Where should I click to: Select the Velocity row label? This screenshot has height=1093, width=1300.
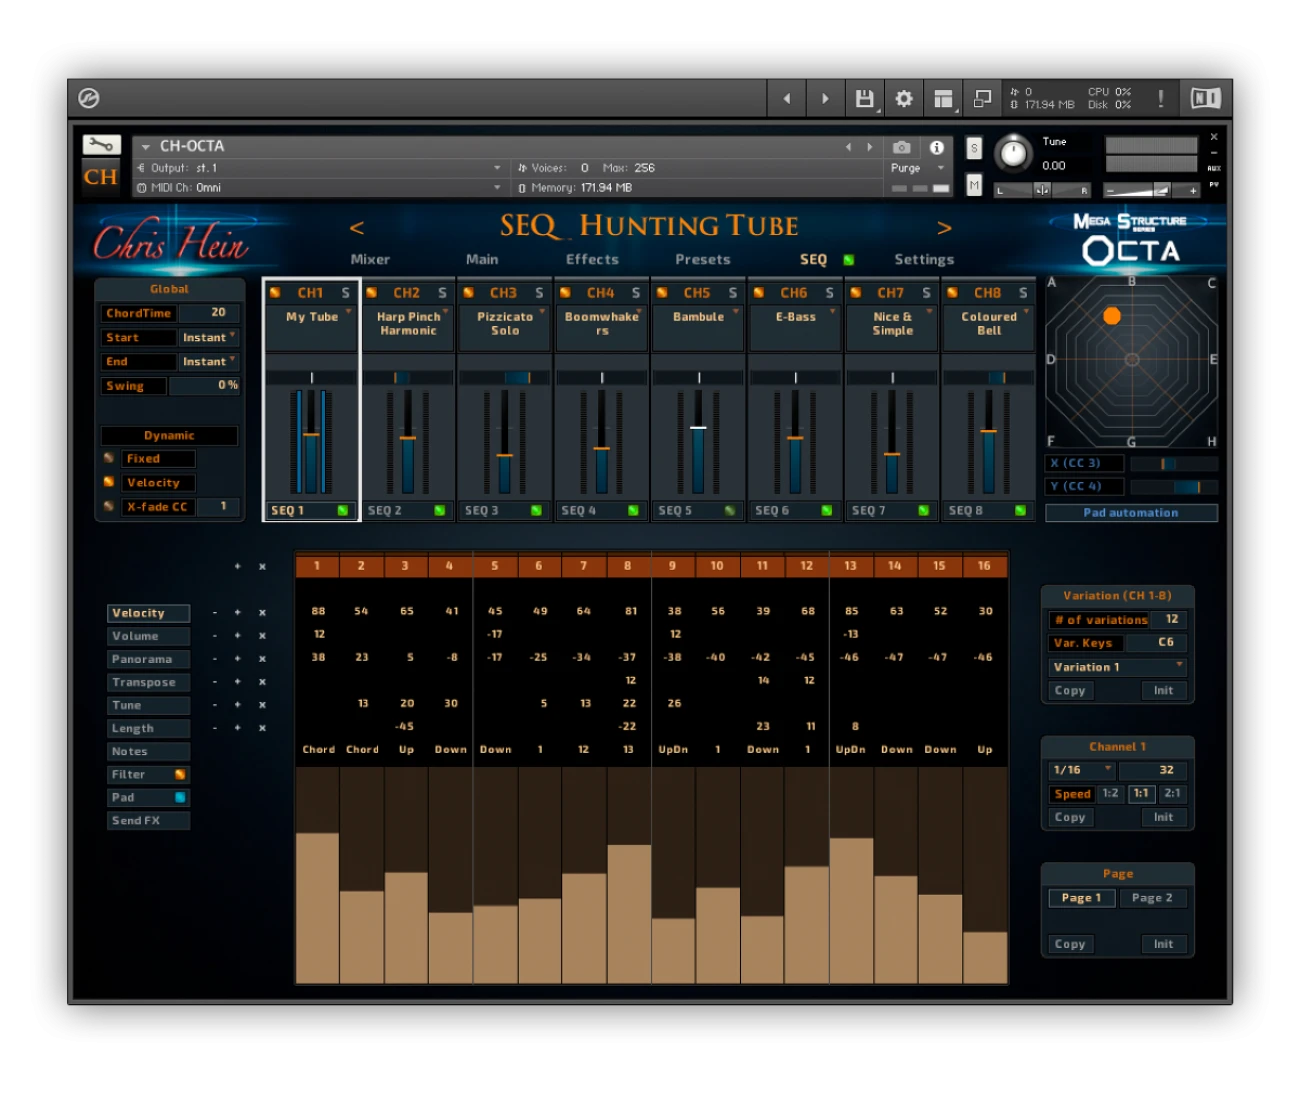click(x=148, y=613)
